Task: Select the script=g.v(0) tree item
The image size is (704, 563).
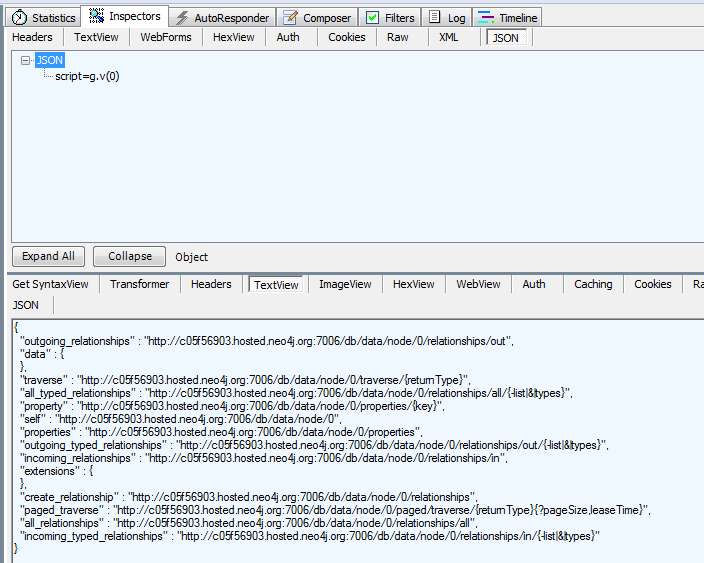Action: [x=88, y=76]
